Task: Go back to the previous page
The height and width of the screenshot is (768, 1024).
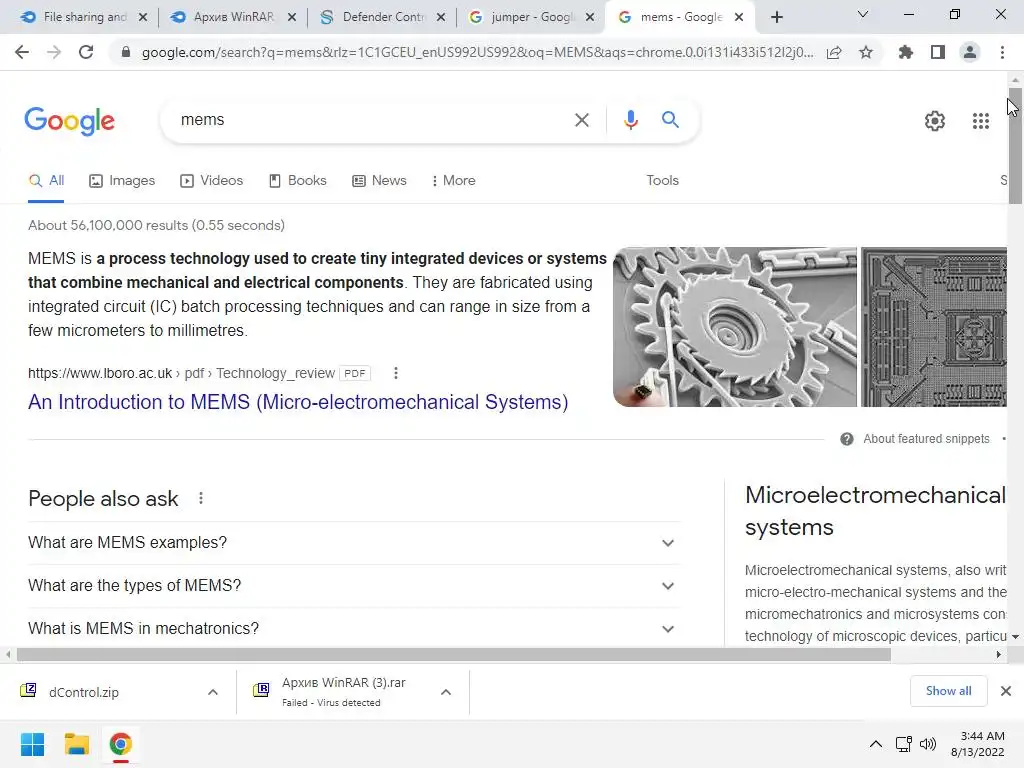Action: 22,52
